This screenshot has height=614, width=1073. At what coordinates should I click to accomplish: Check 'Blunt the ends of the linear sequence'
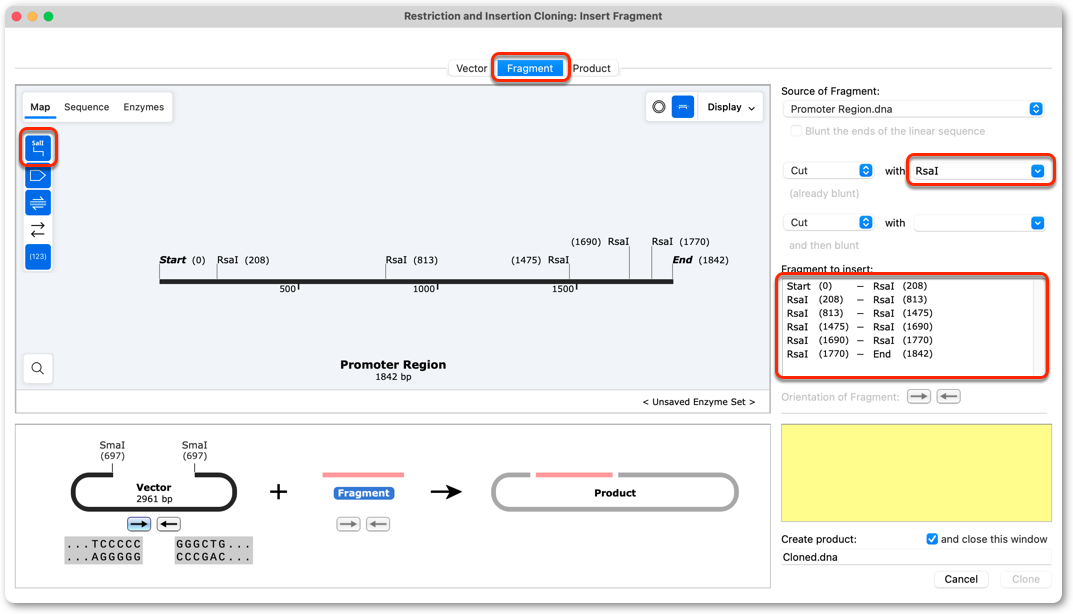[x=796, y=131]
